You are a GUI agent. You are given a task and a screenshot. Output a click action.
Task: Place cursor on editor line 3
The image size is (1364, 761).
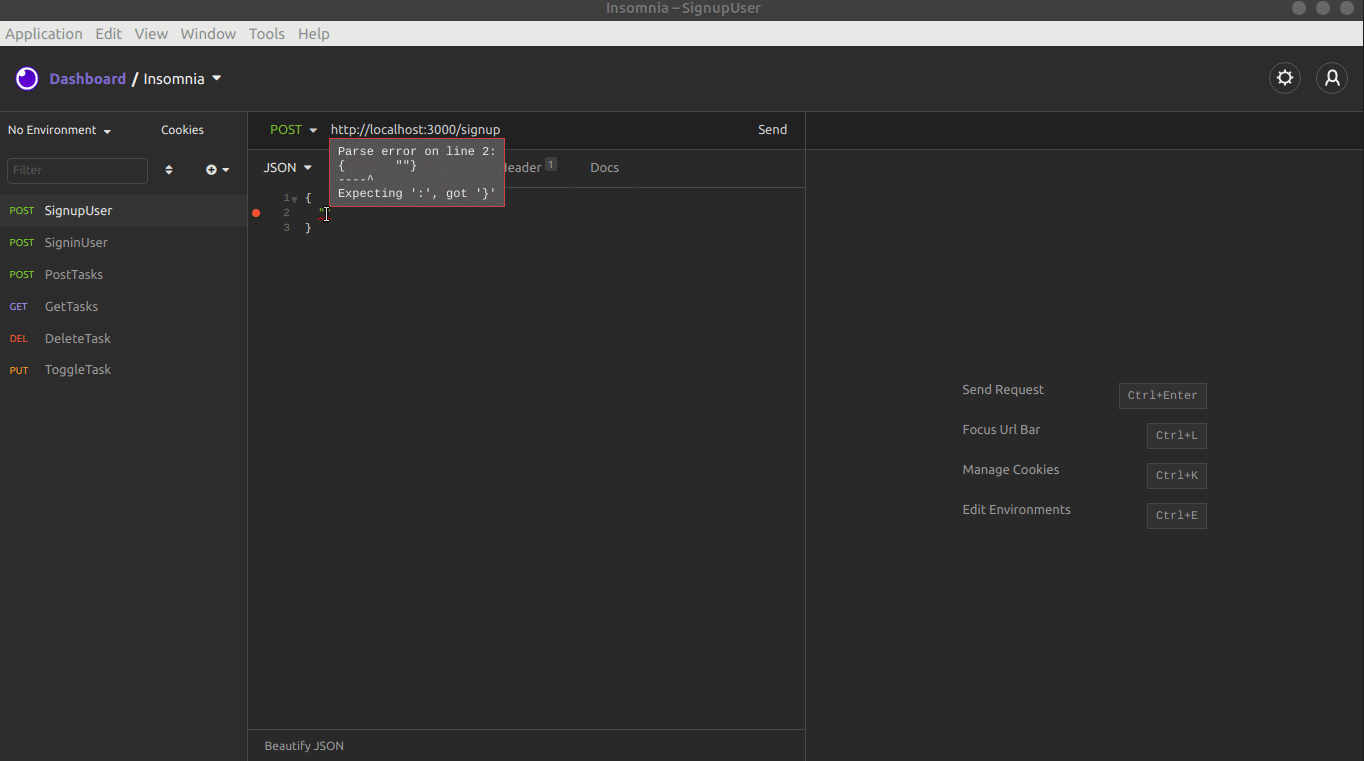[x=309, y=229]
